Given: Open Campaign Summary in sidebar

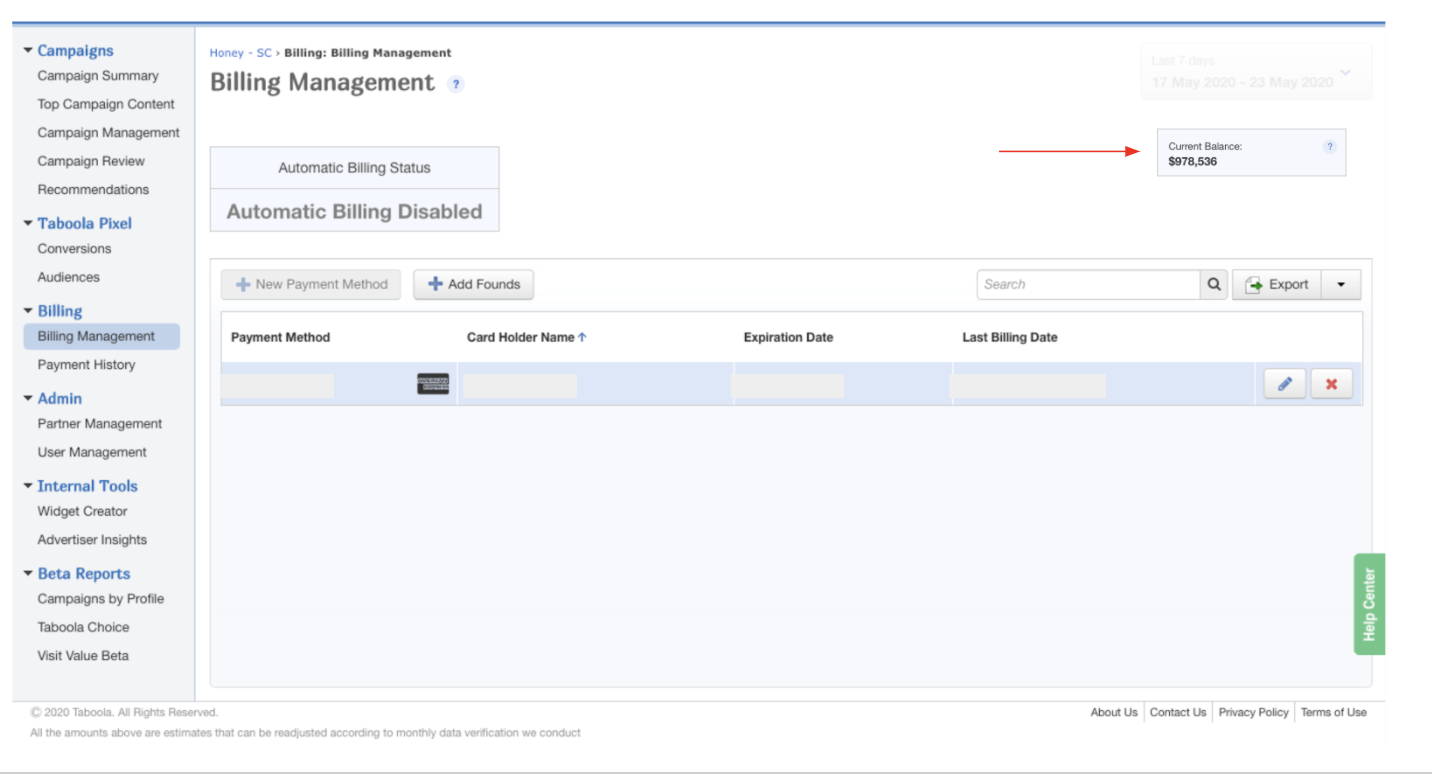Looking at the screenshot, I should [x=98, y=76].
